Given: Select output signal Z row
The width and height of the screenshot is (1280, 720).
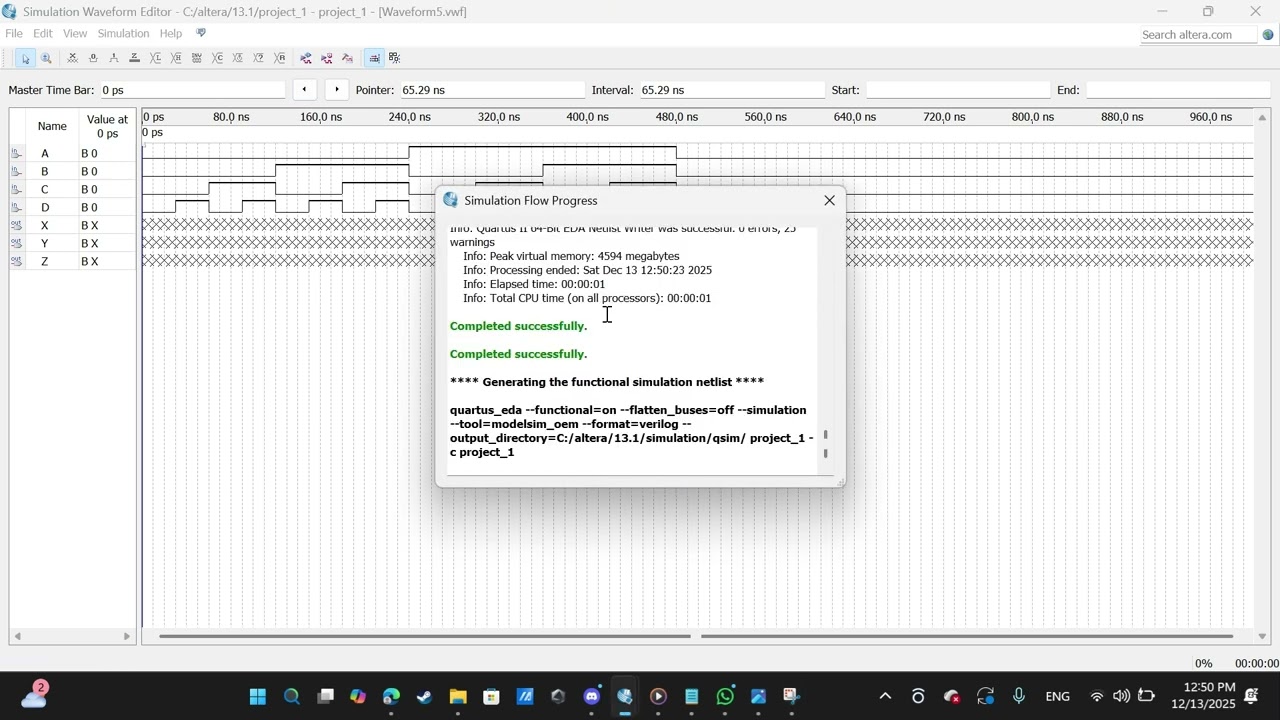Looking at the screenshot, I should (x=72, y=261).
